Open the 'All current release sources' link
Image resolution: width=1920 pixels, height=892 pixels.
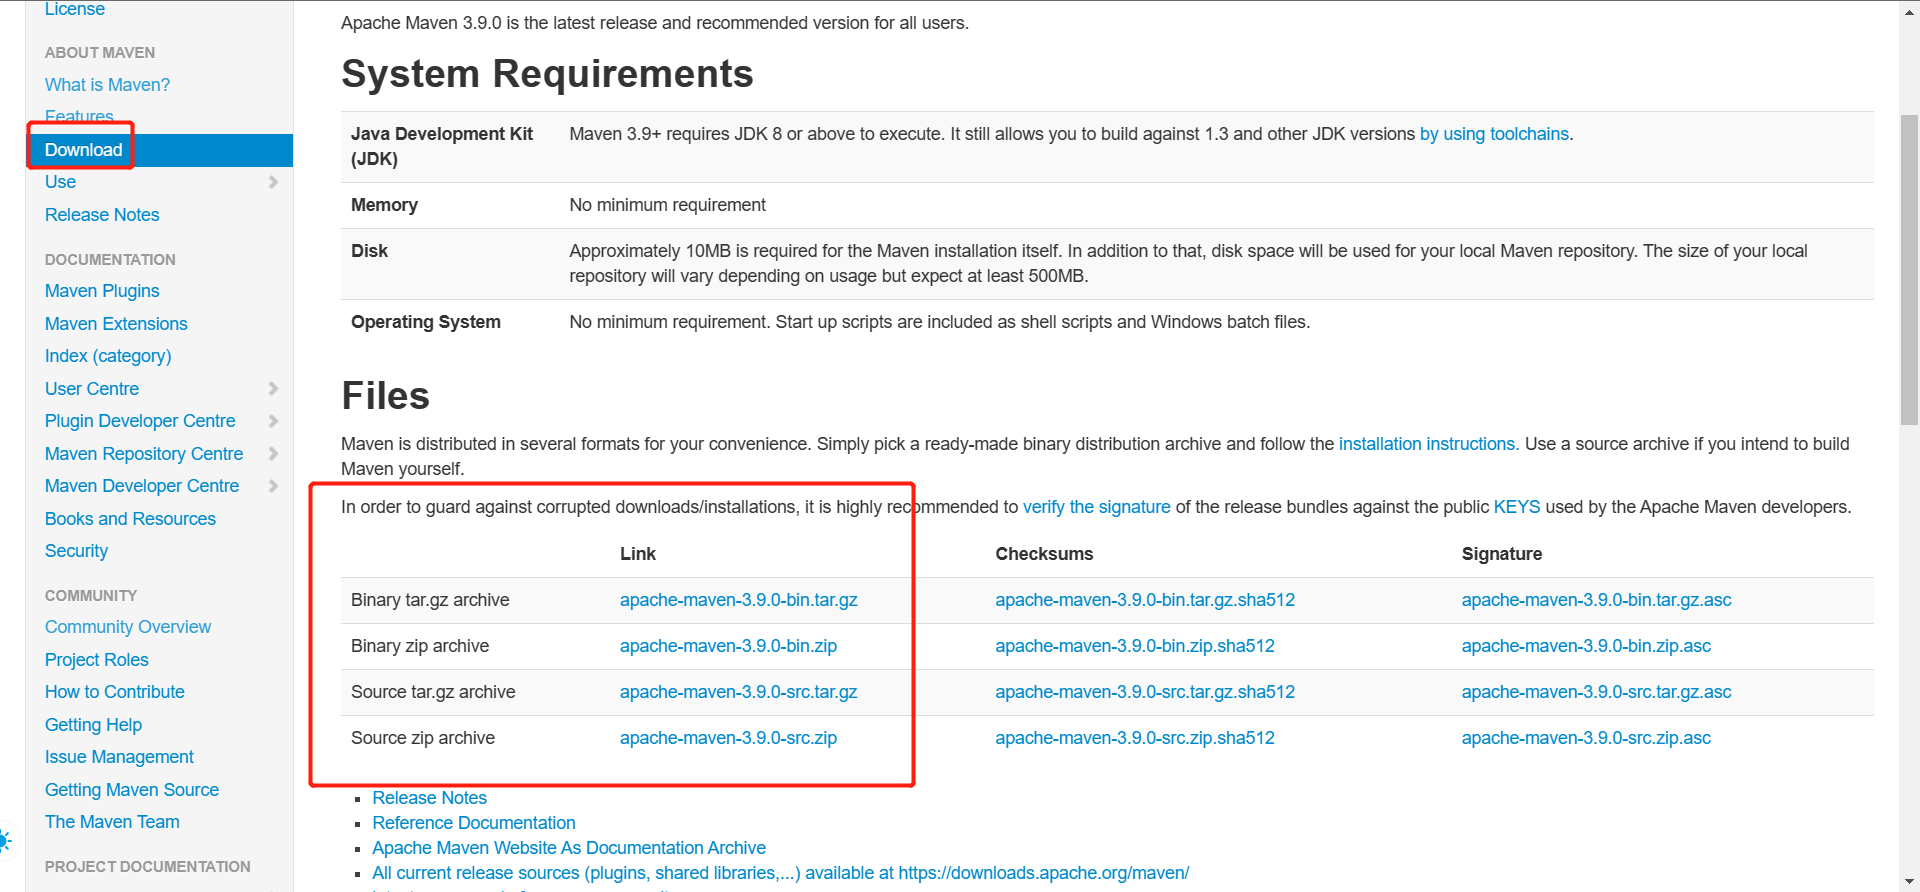pyautogui.click(x=781, y=873)
